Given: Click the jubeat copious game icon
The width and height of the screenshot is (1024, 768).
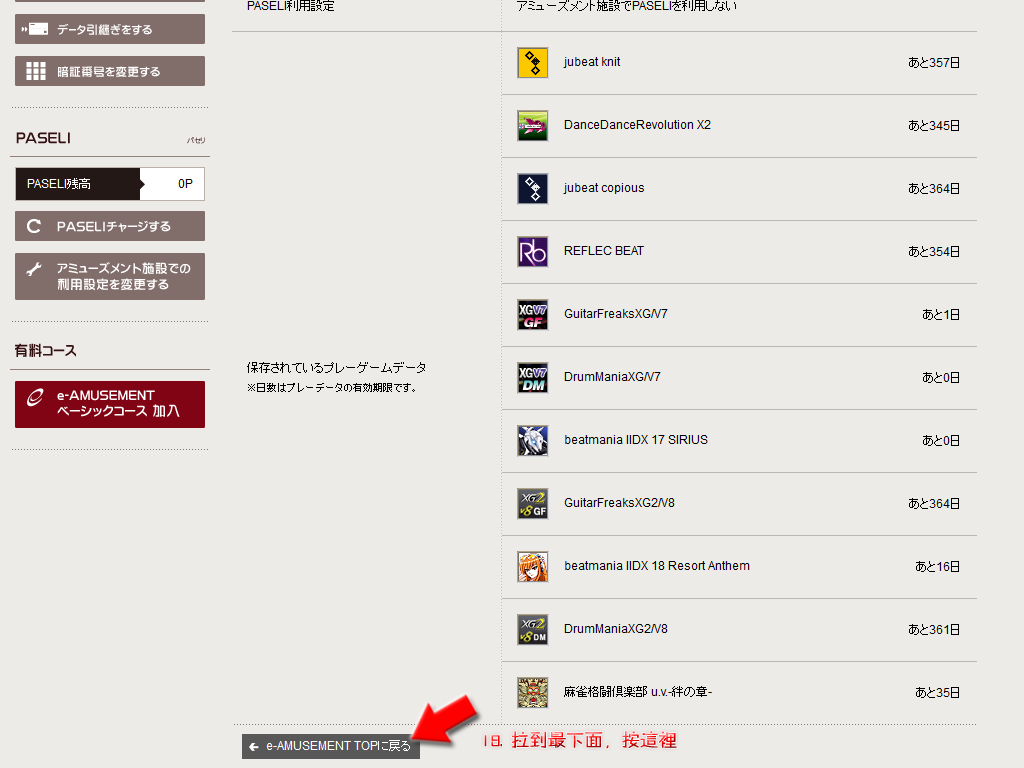Looking at the screenshot, I should click(532, 189).
